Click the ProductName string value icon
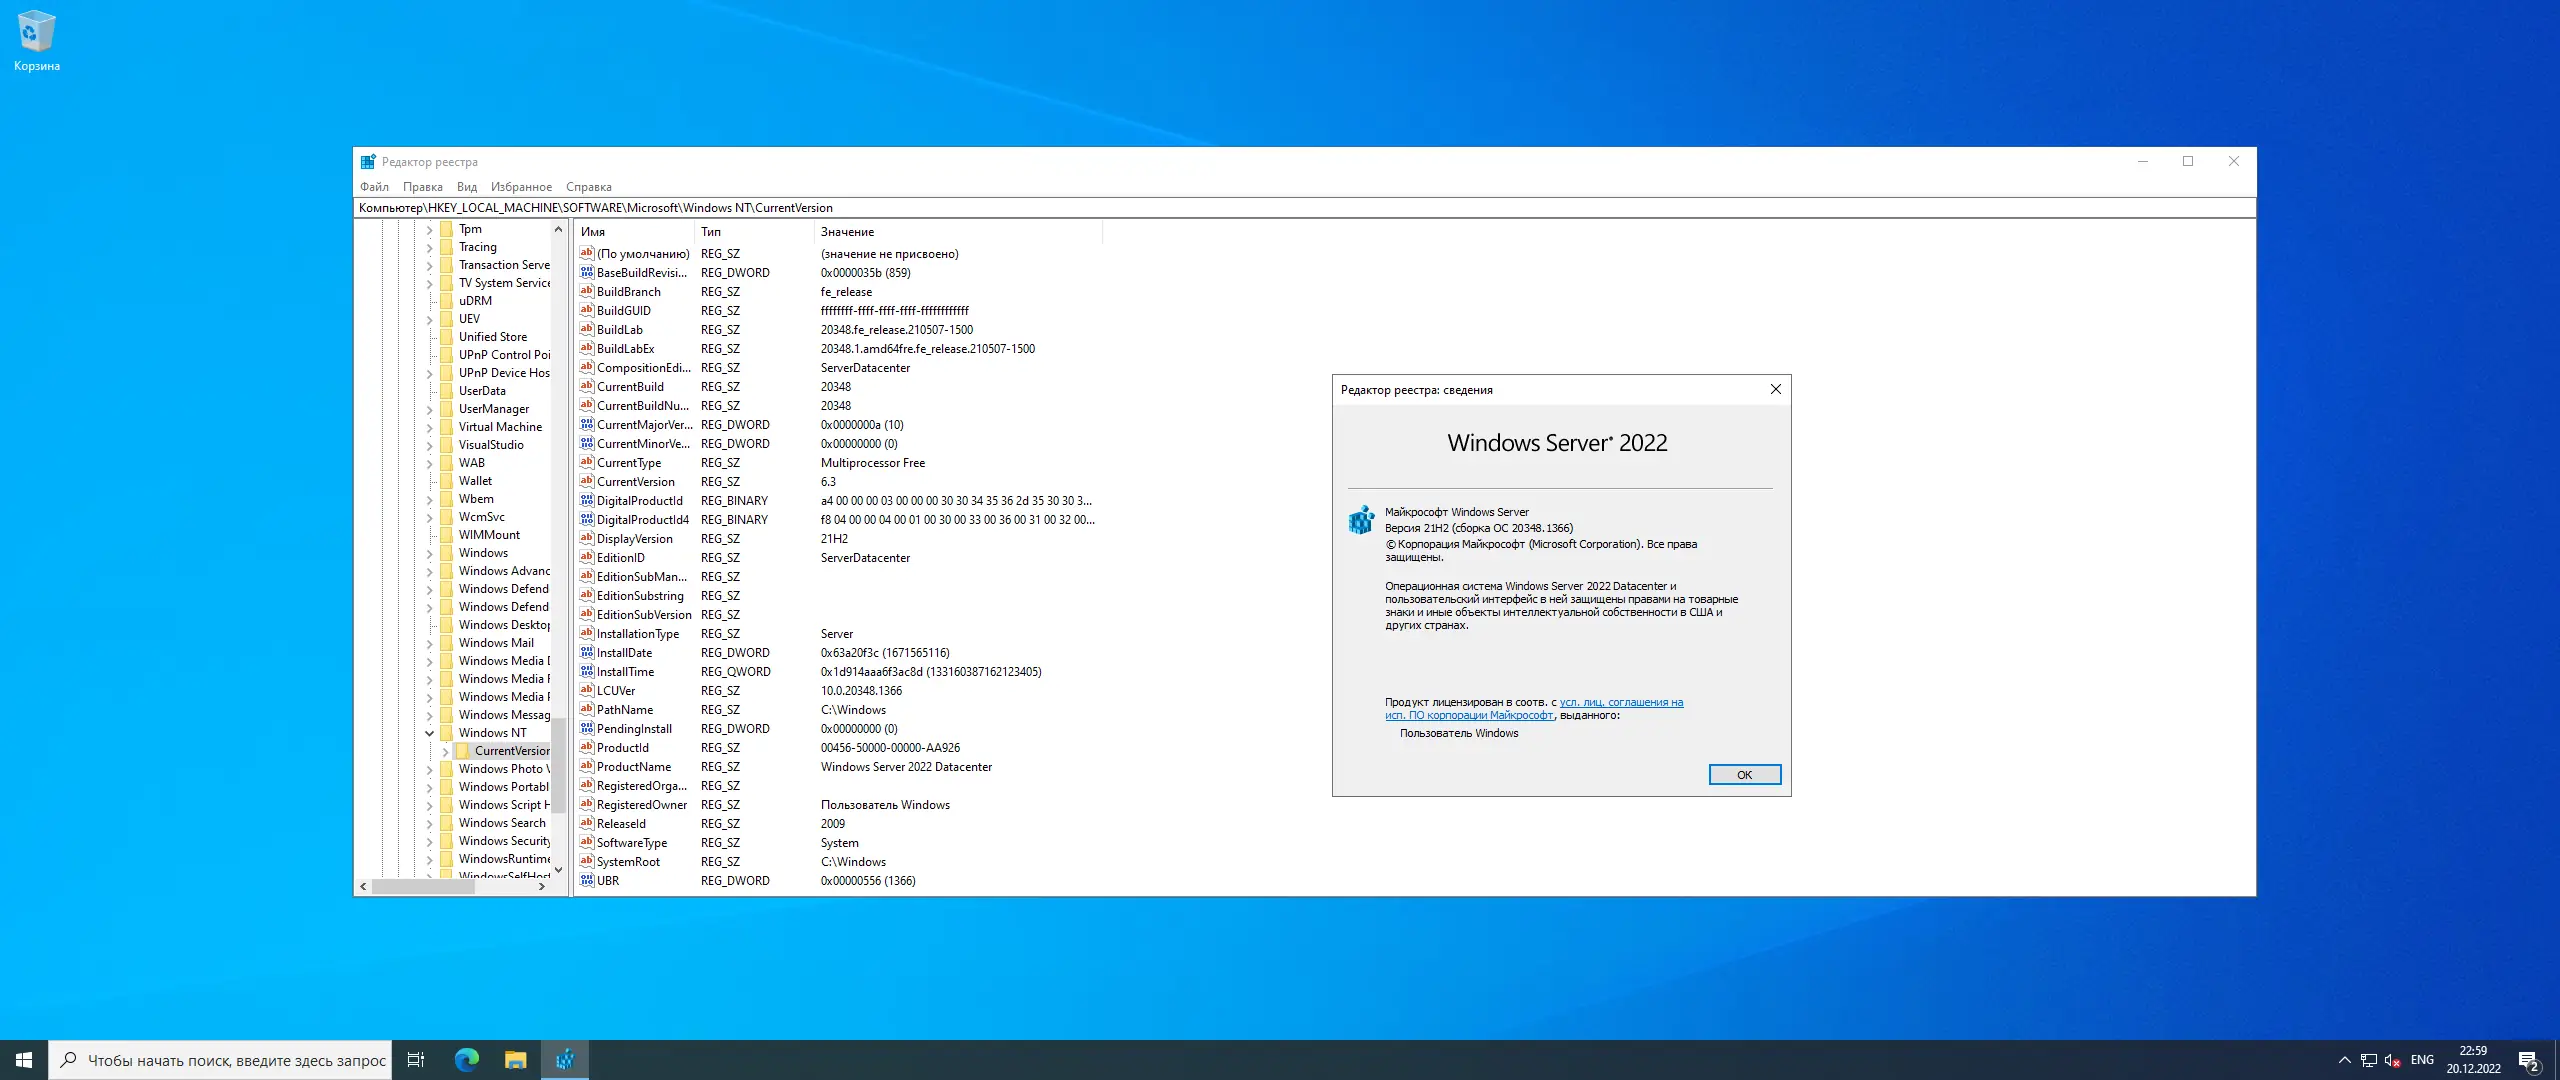 click(587, 767)
